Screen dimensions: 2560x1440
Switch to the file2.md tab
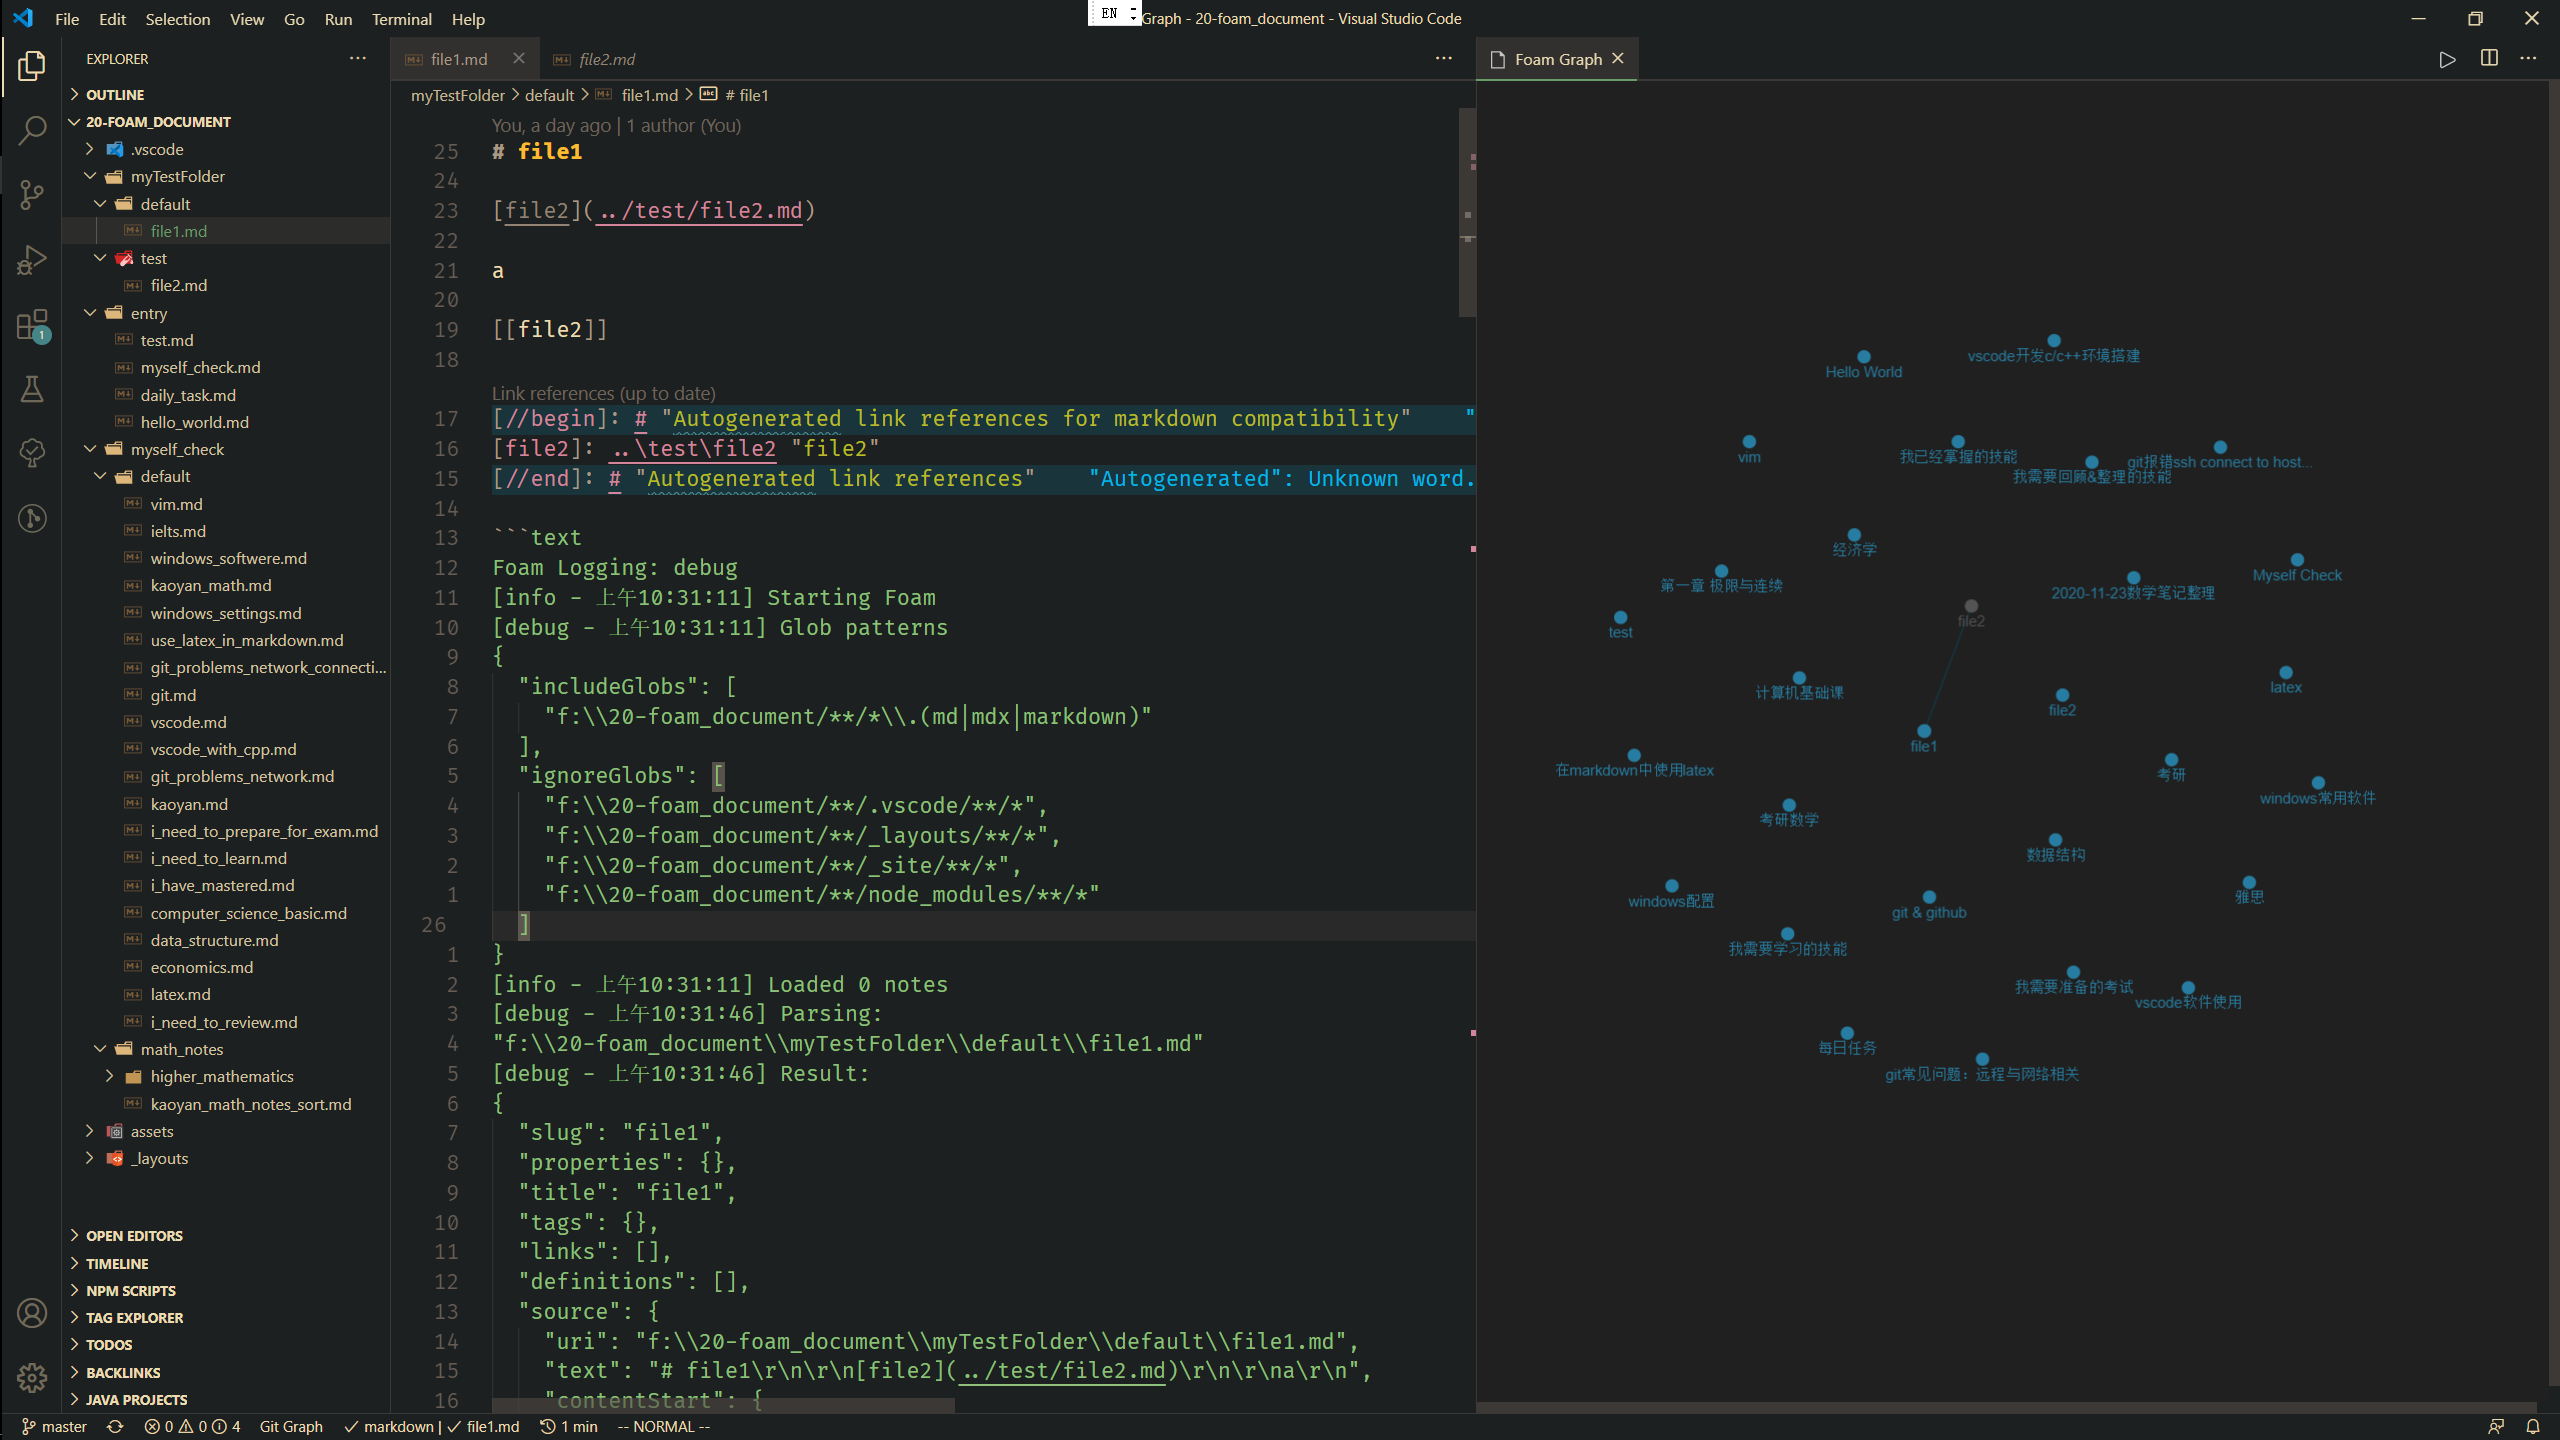point(605,59)
